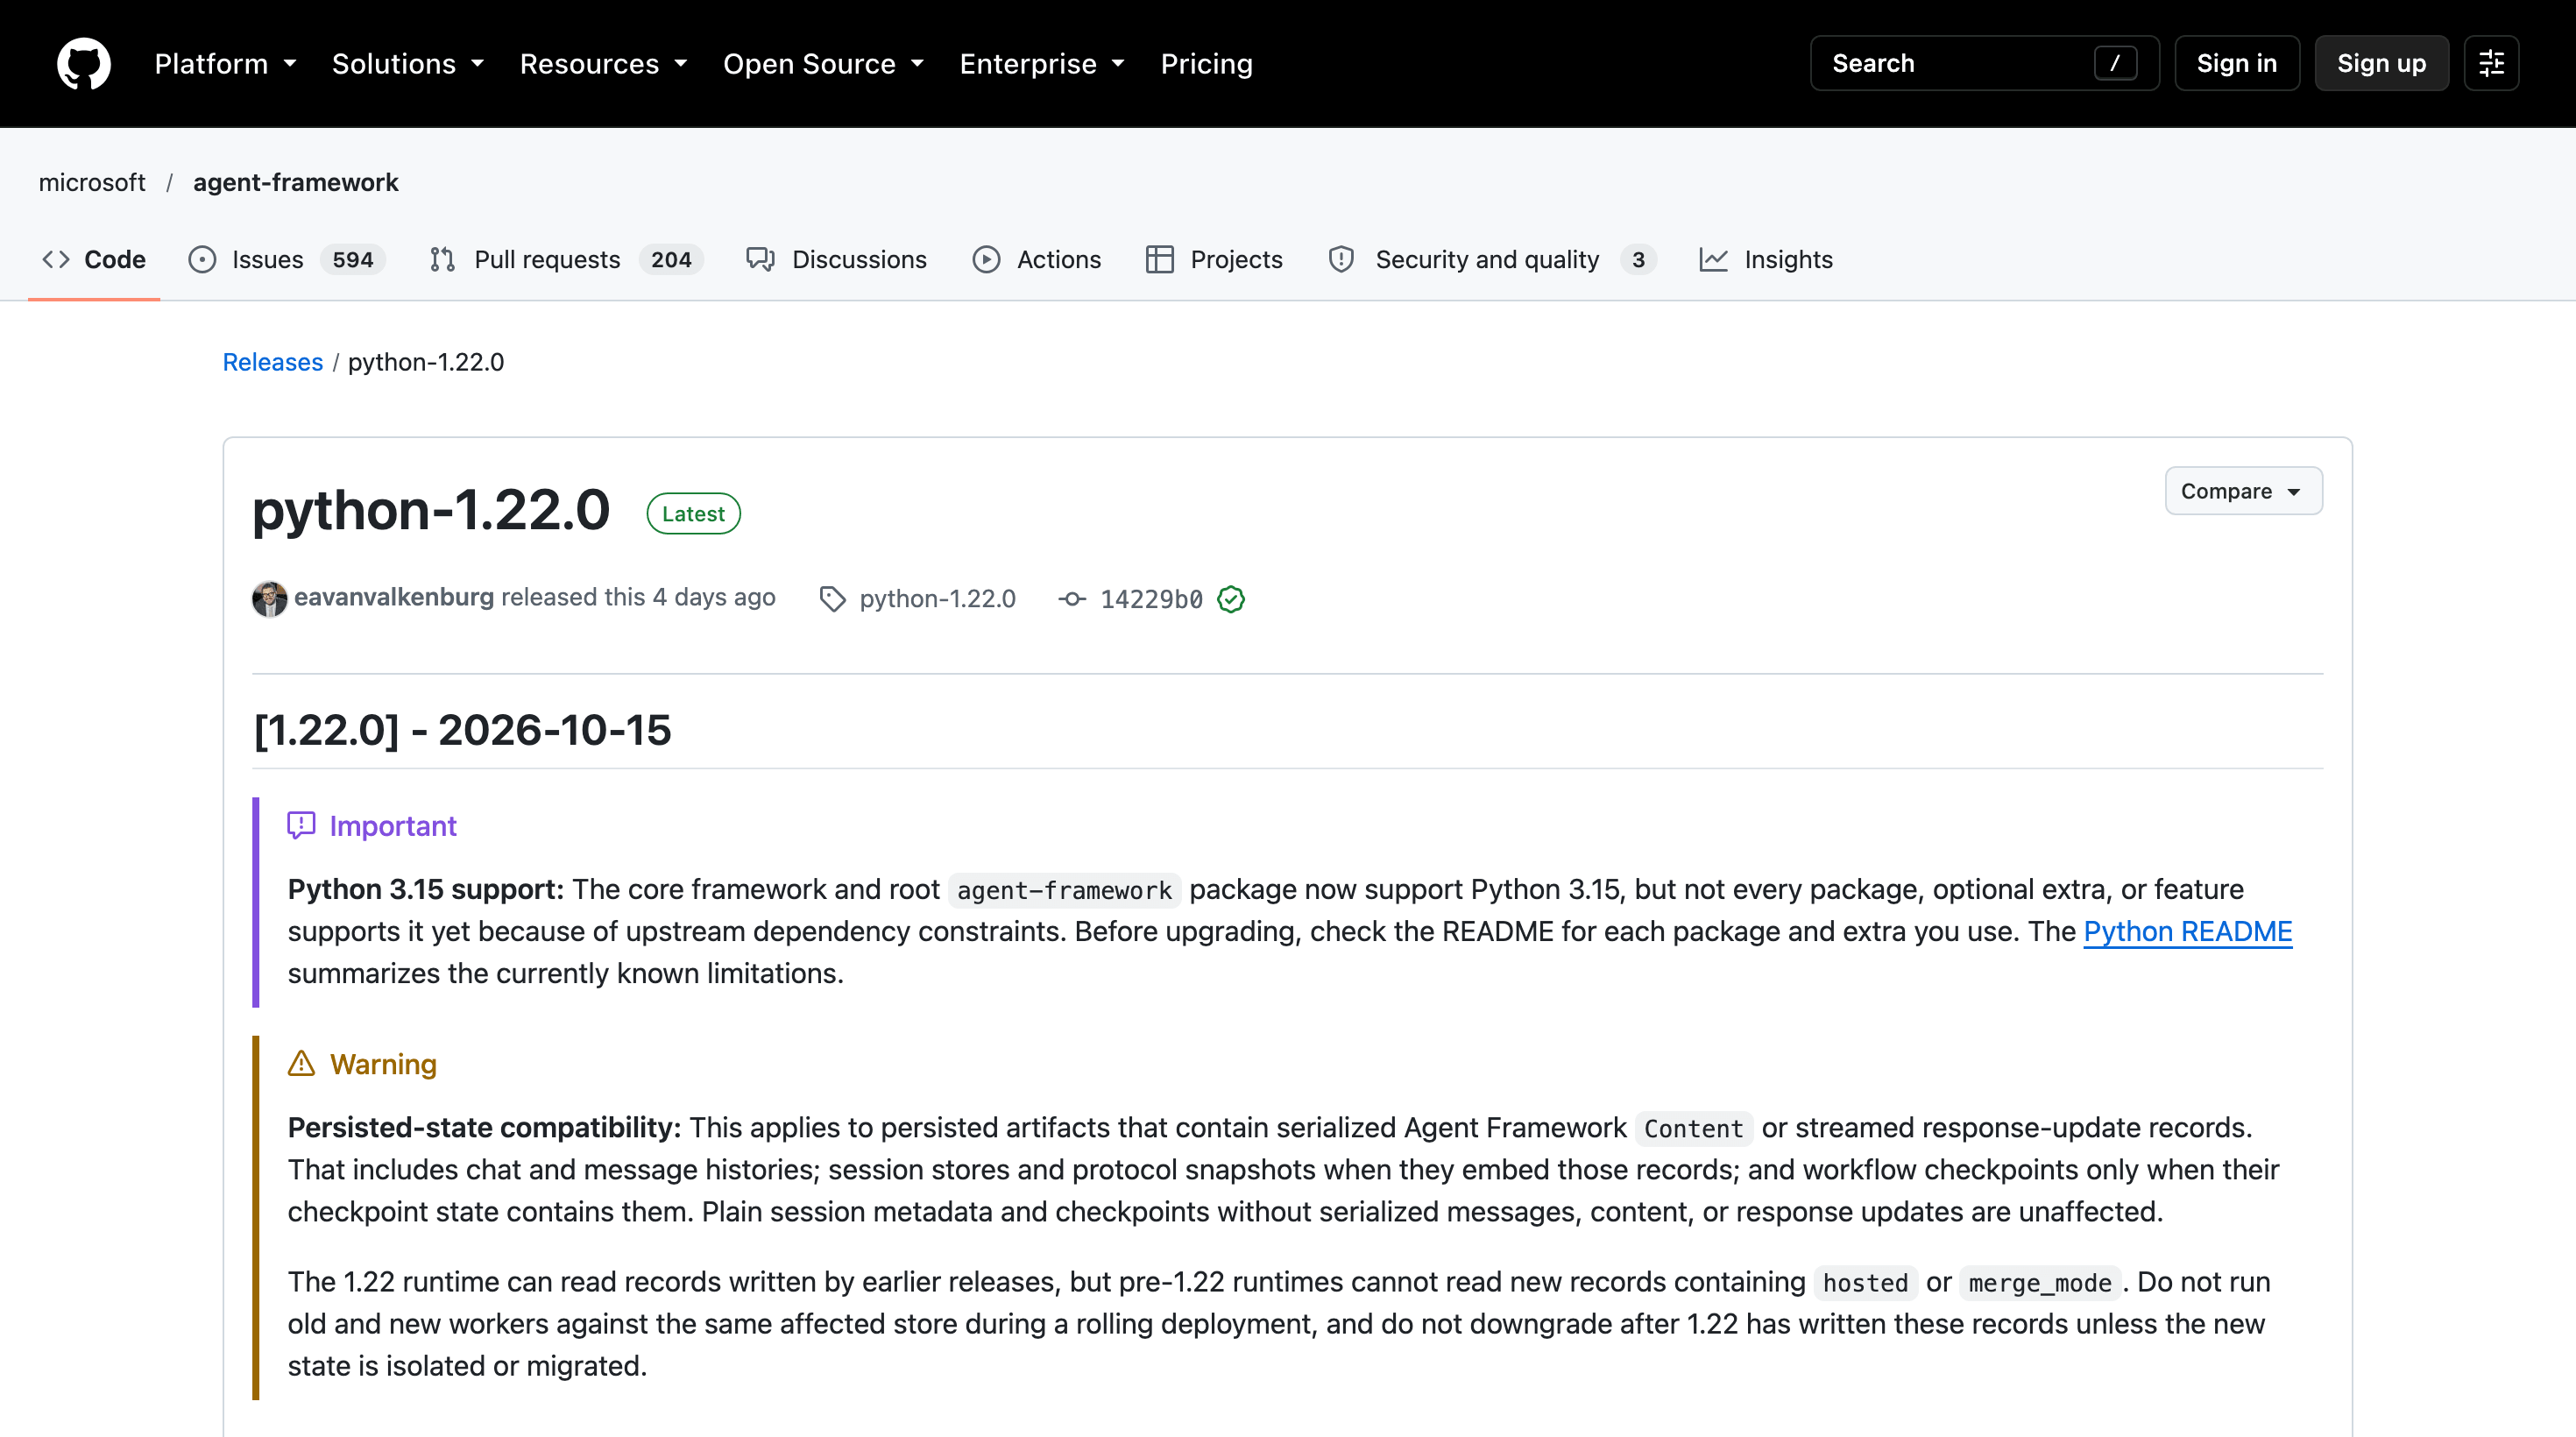Open the python-1.22.0 tag link
2576x1437 pixels.
click(937, 599)
